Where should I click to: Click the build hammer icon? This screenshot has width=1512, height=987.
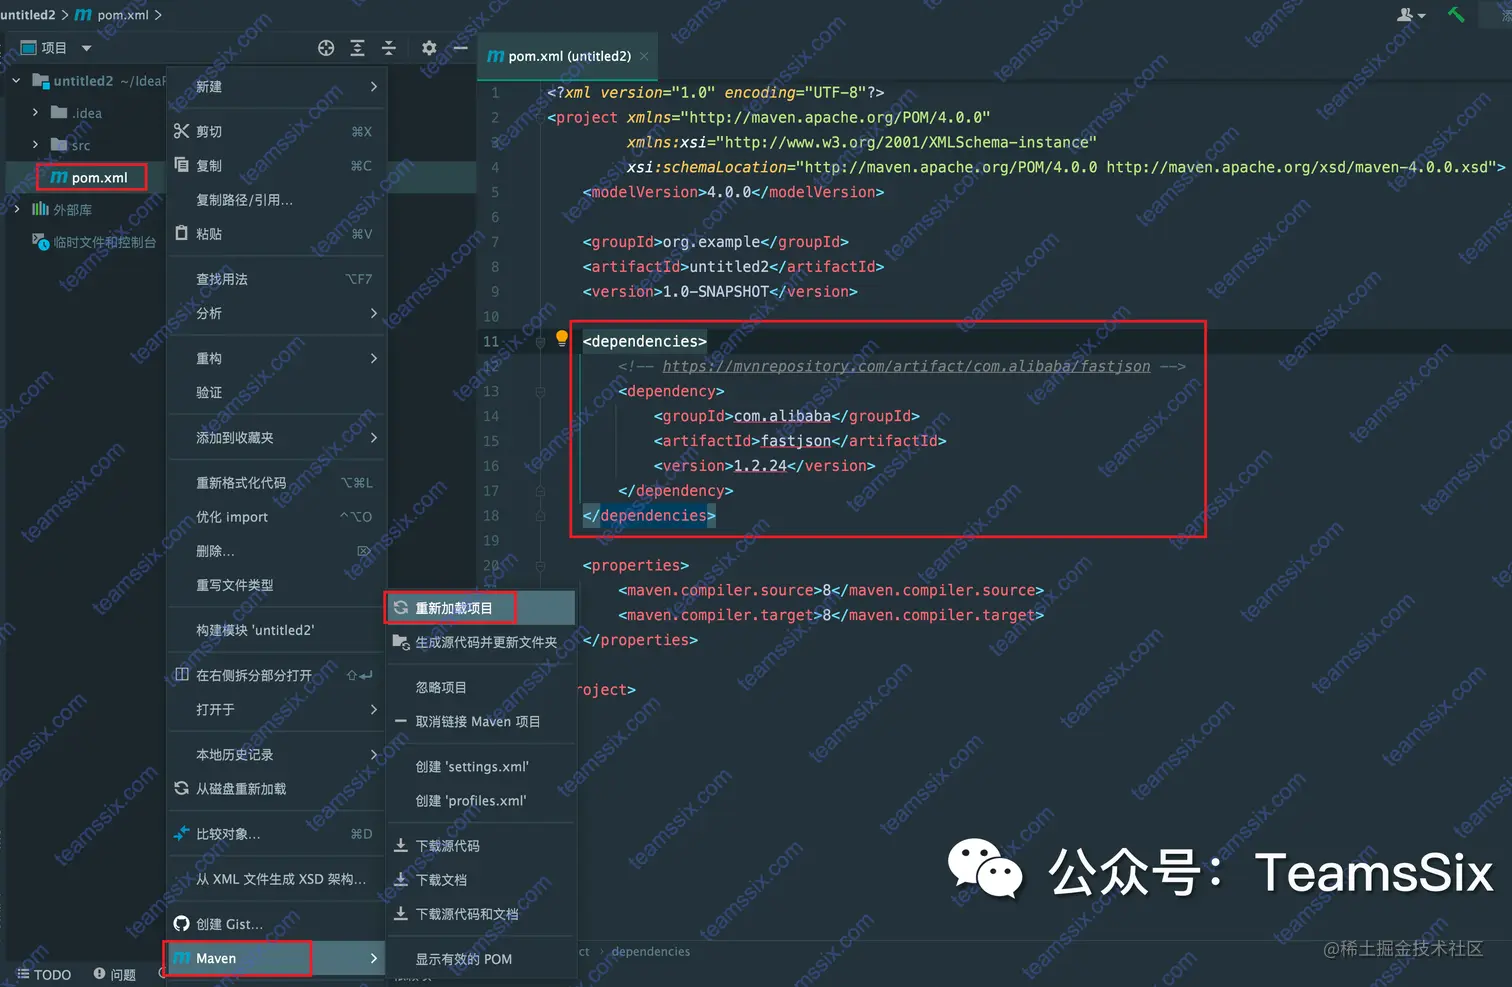pos(1456,14)
